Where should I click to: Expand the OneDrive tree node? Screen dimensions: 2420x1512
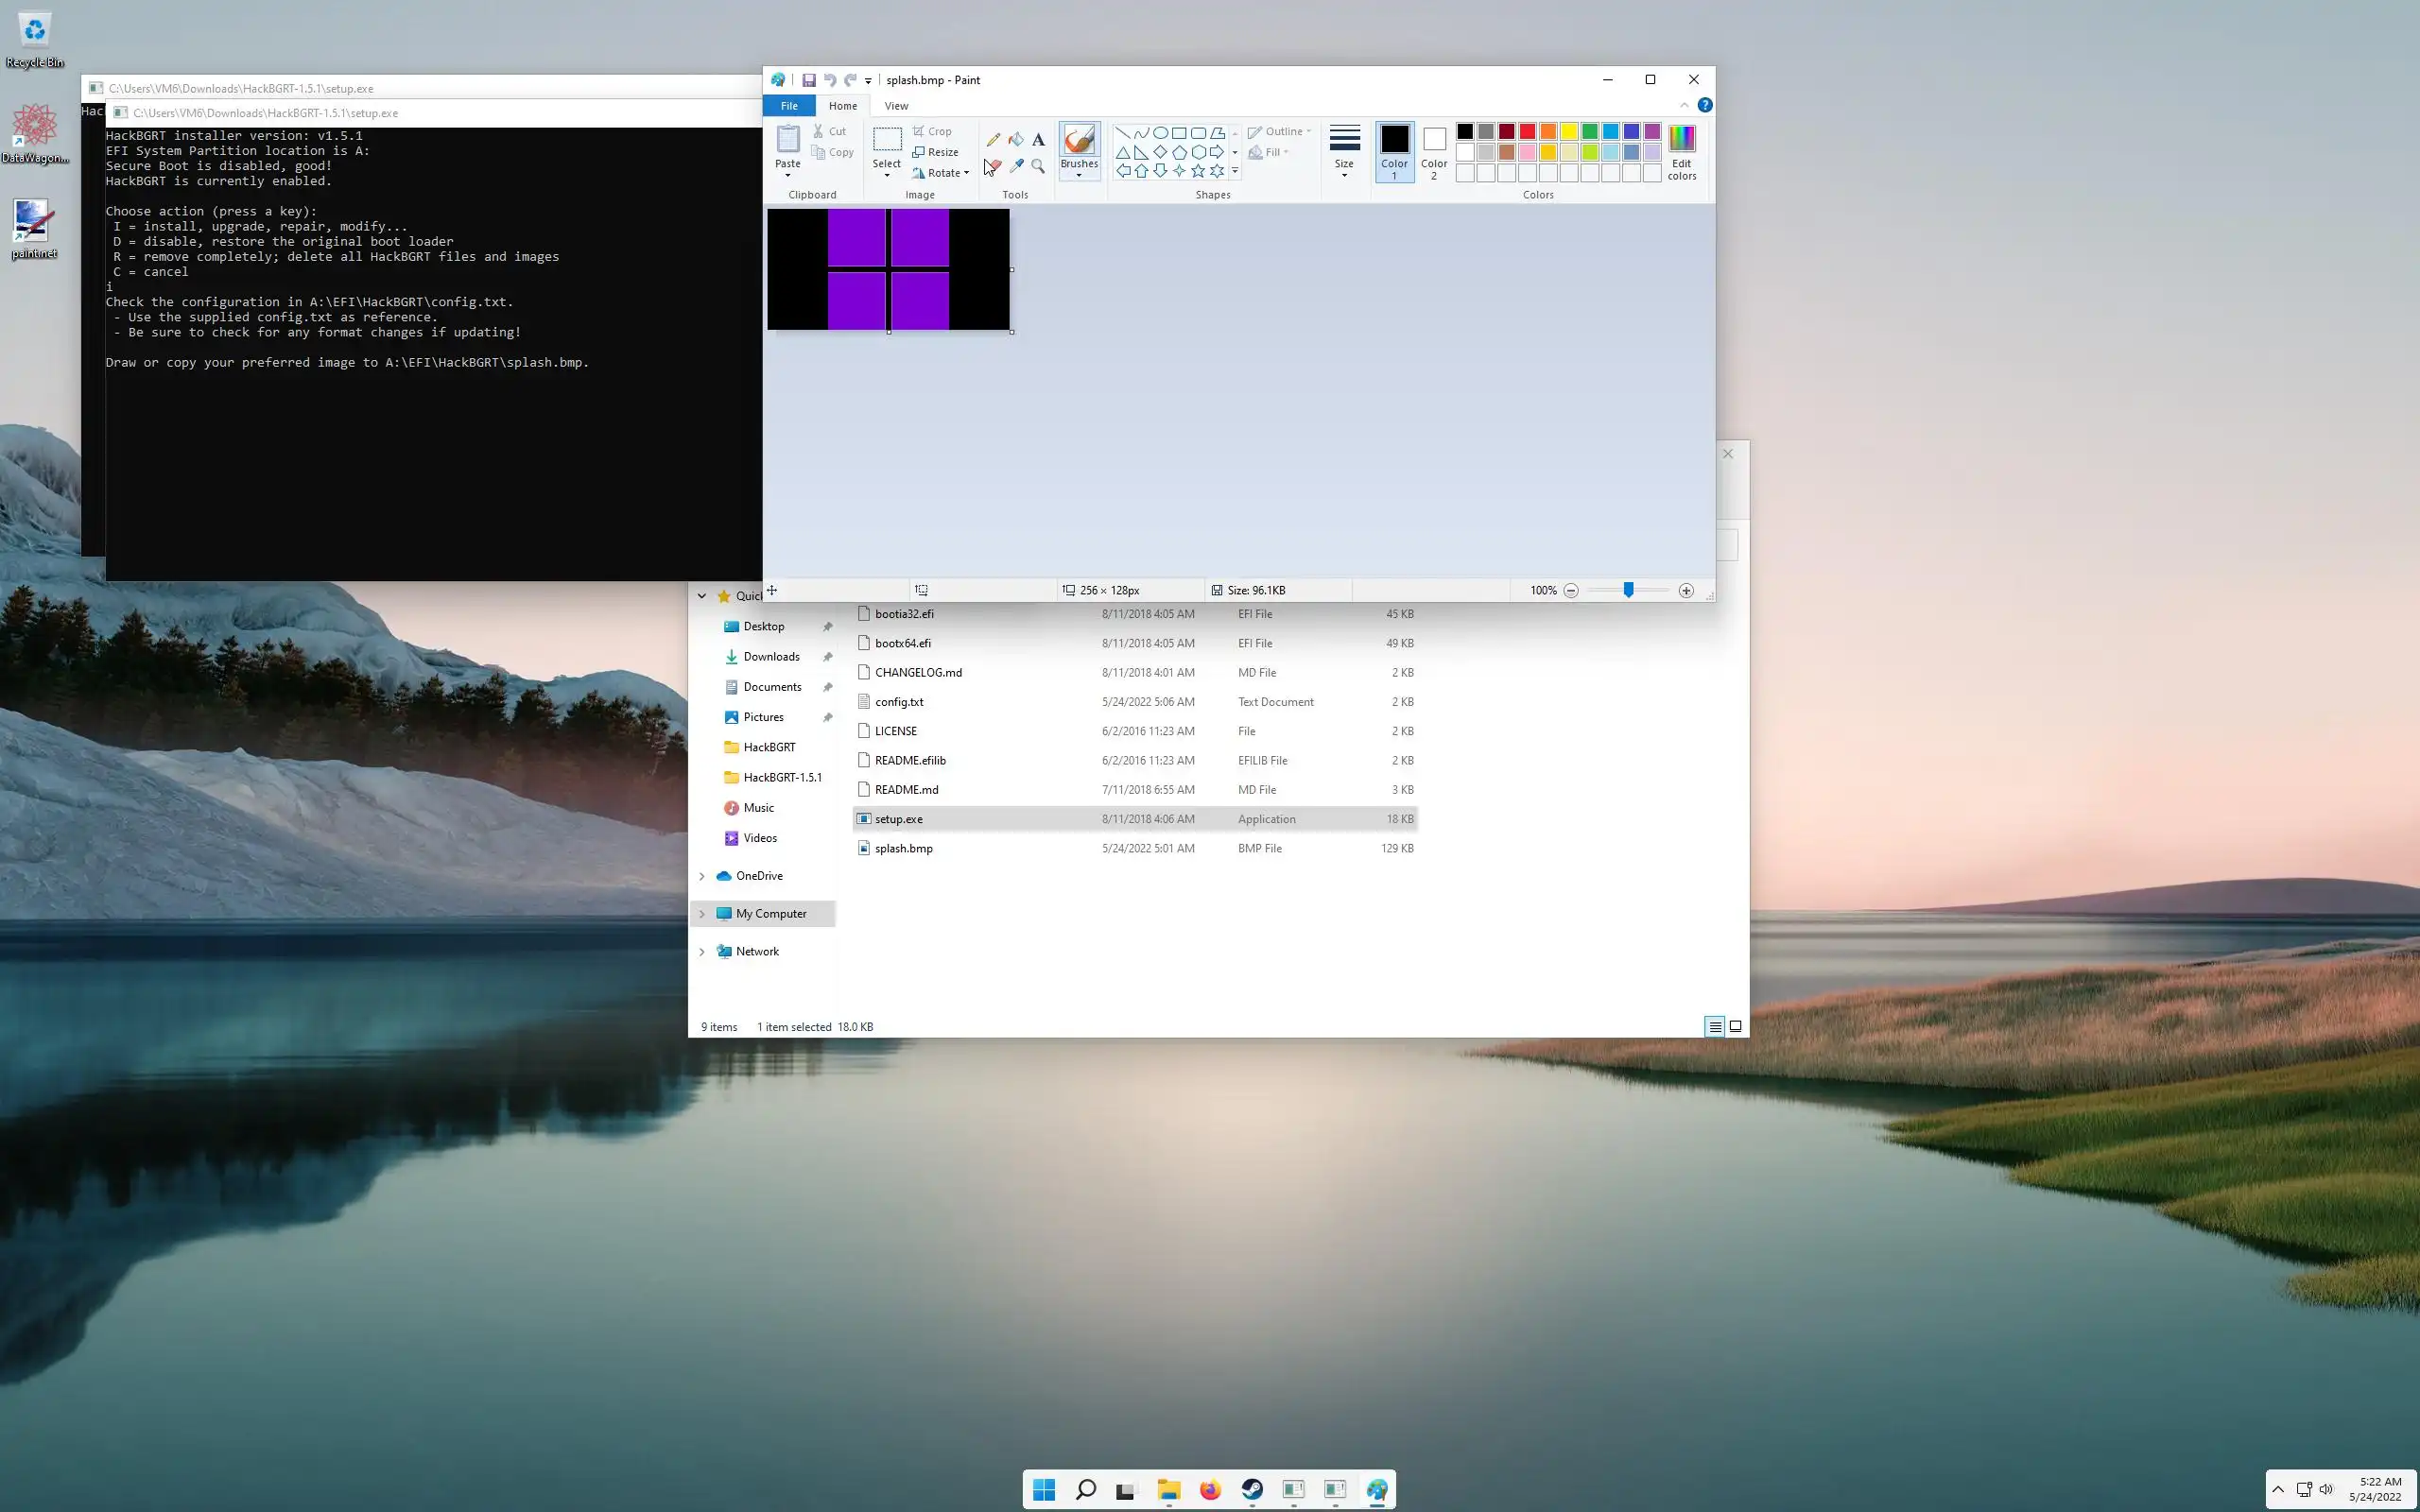702,876
